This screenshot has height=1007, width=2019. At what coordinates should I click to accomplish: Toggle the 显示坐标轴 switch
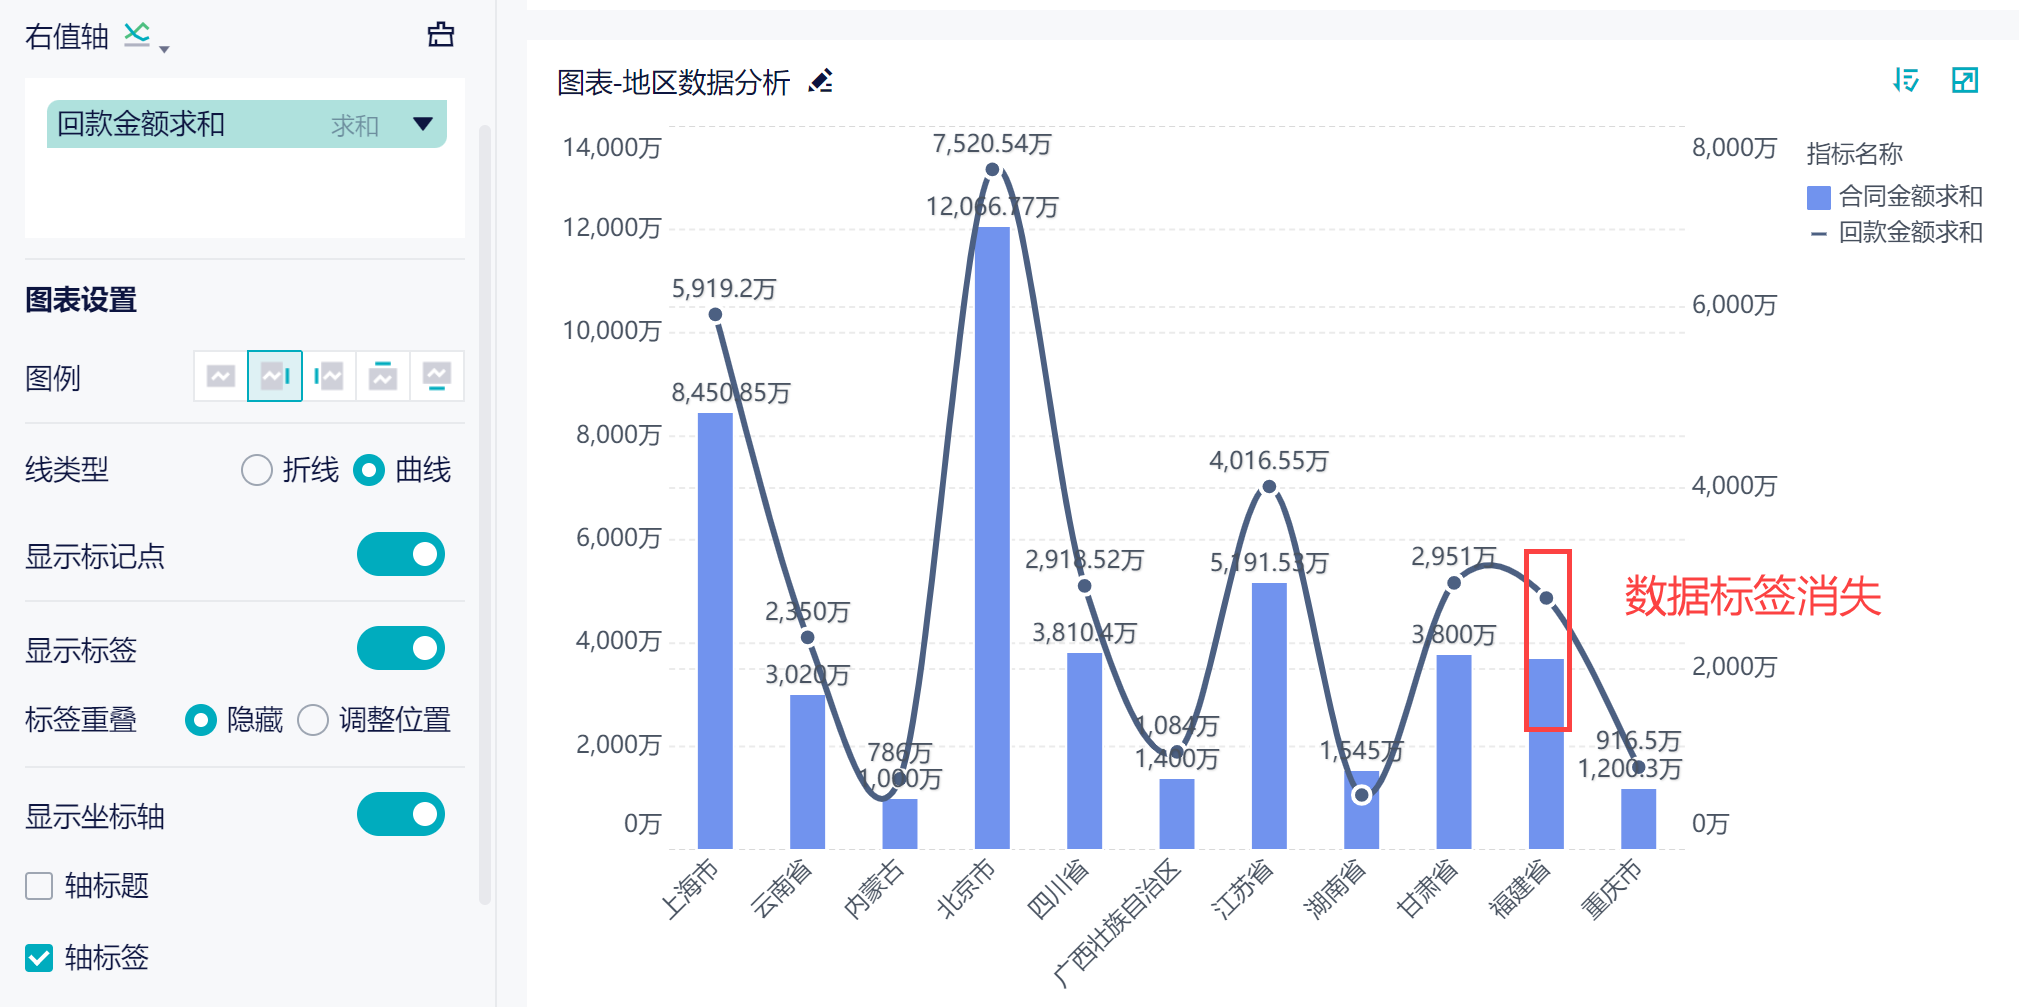coord(401,814)
